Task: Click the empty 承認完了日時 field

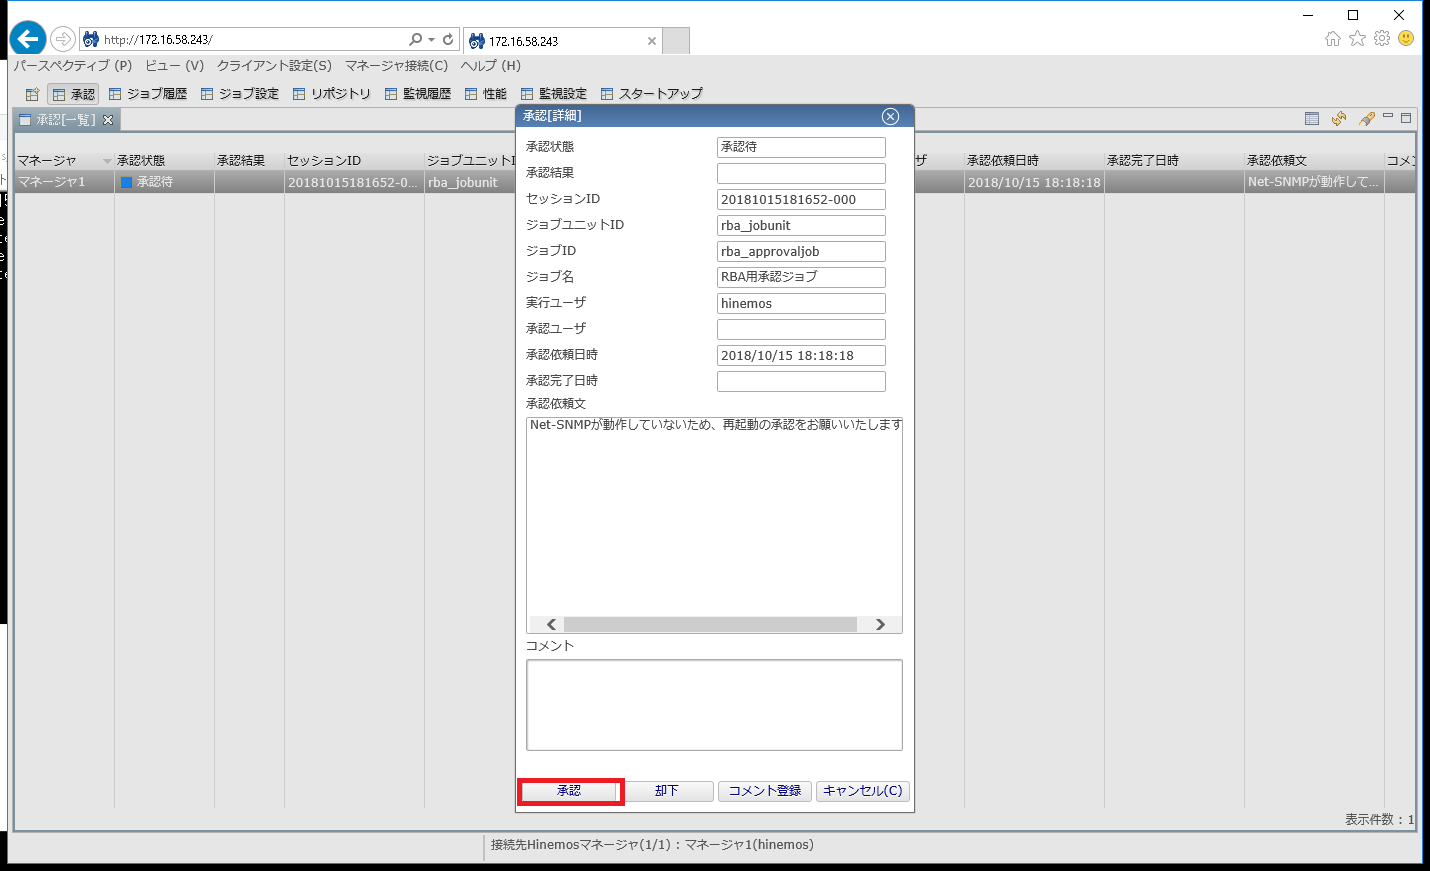Action: tap(801, 381)
